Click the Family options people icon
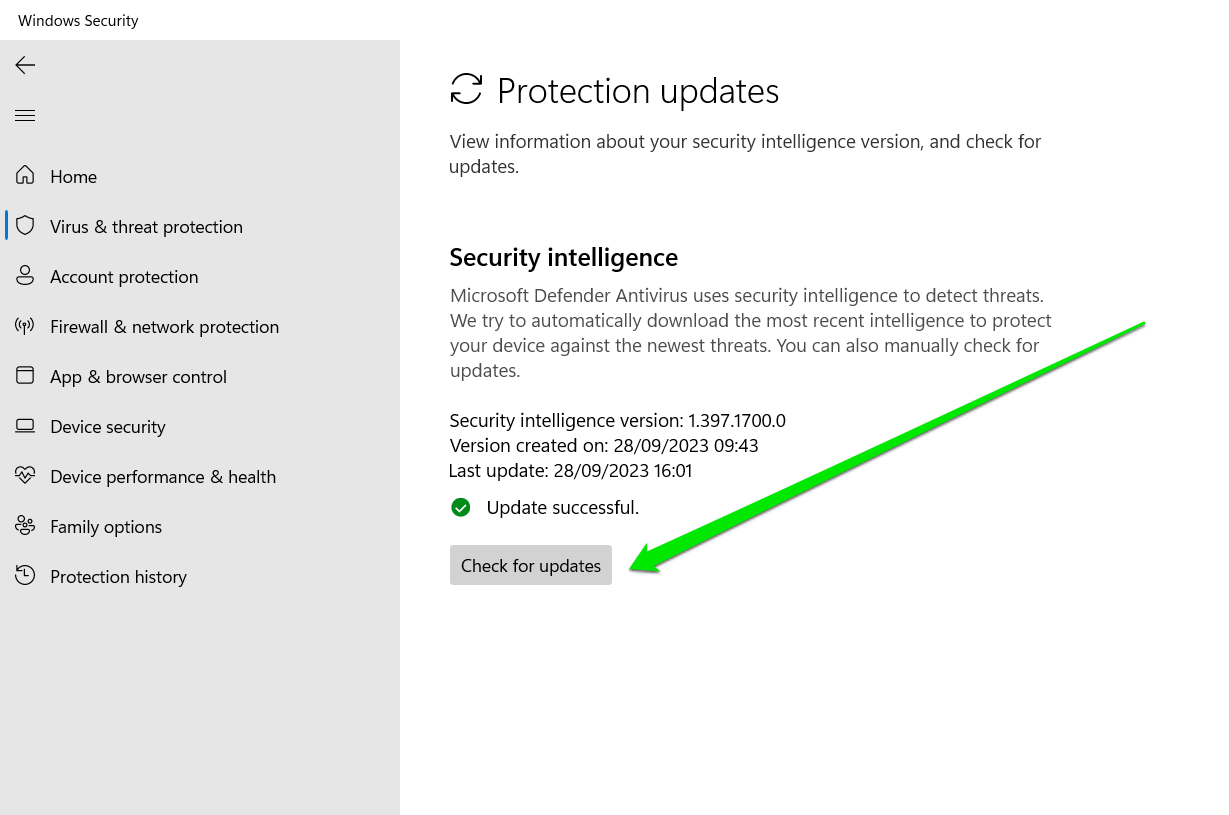 pos(25,526)
